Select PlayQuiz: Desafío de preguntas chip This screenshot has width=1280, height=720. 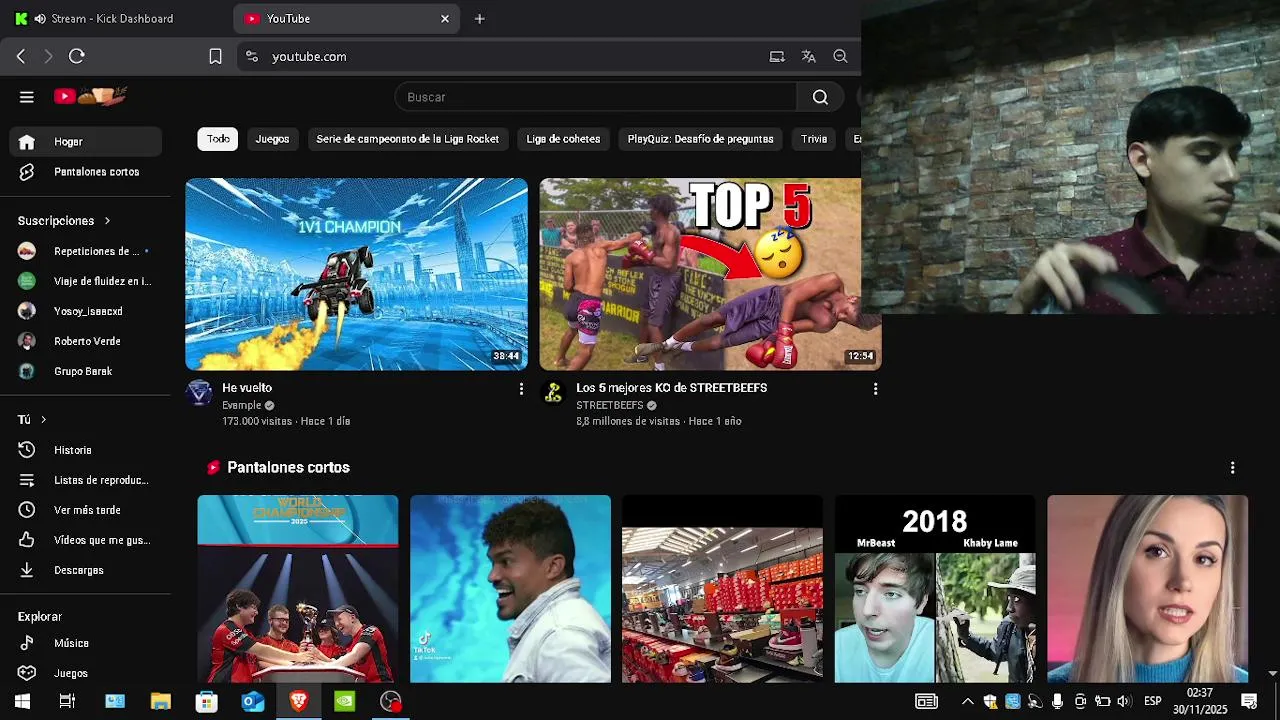(x=700, y=139)
